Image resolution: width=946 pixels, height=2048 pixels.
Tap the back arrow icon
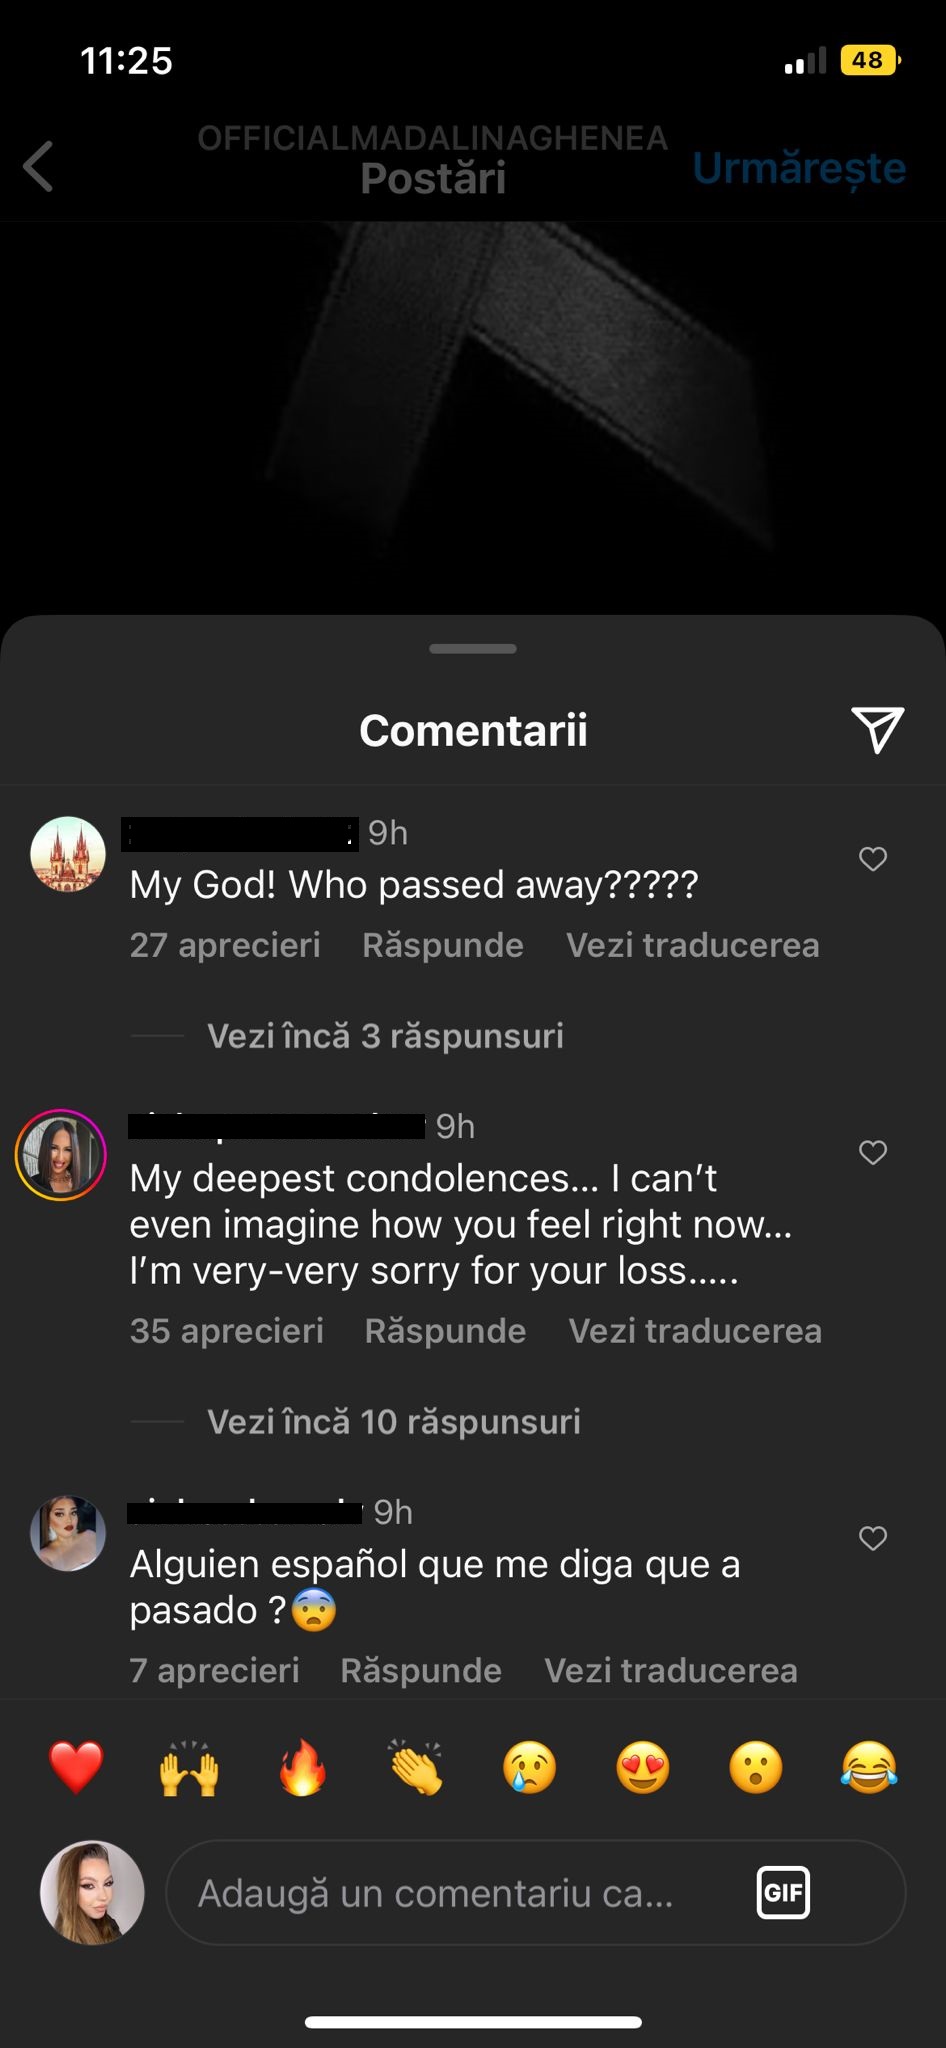click(x=40, y=166)
